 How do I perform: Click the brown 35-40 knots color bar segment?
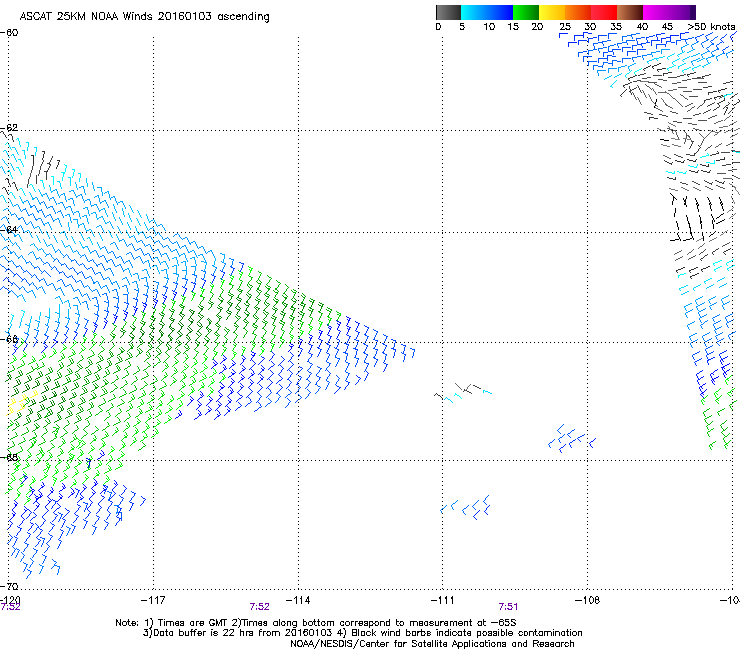630,12
